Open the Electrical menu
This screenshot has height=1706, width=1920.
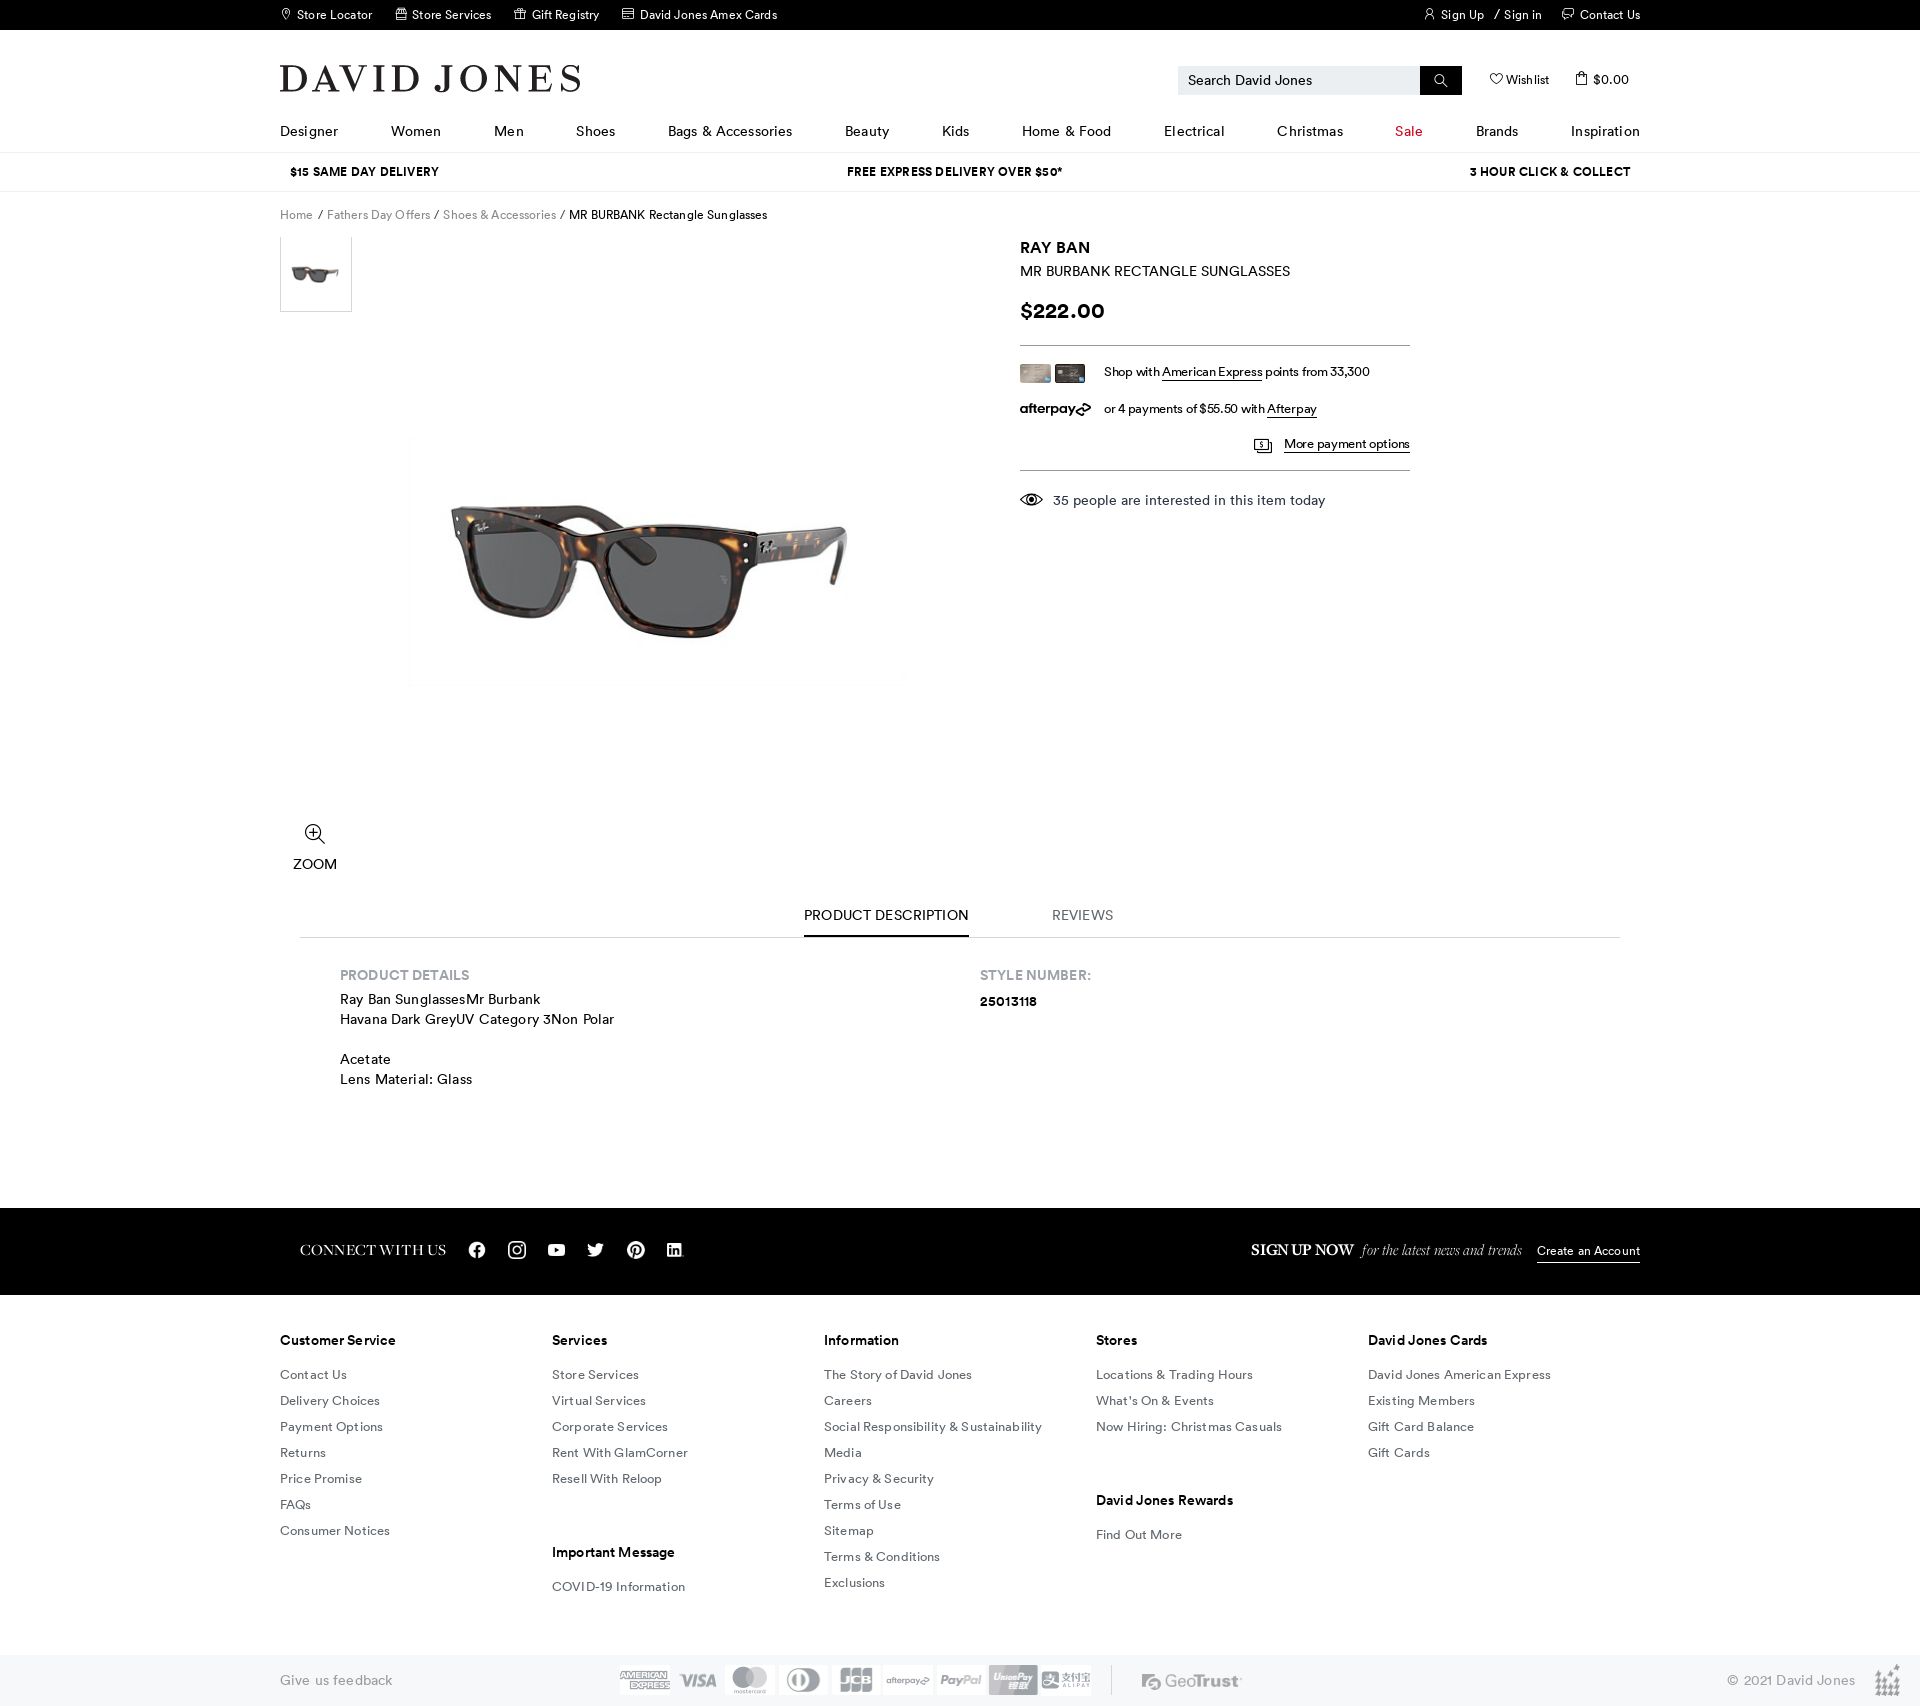pyautogui.click(x=1194, y=131)
